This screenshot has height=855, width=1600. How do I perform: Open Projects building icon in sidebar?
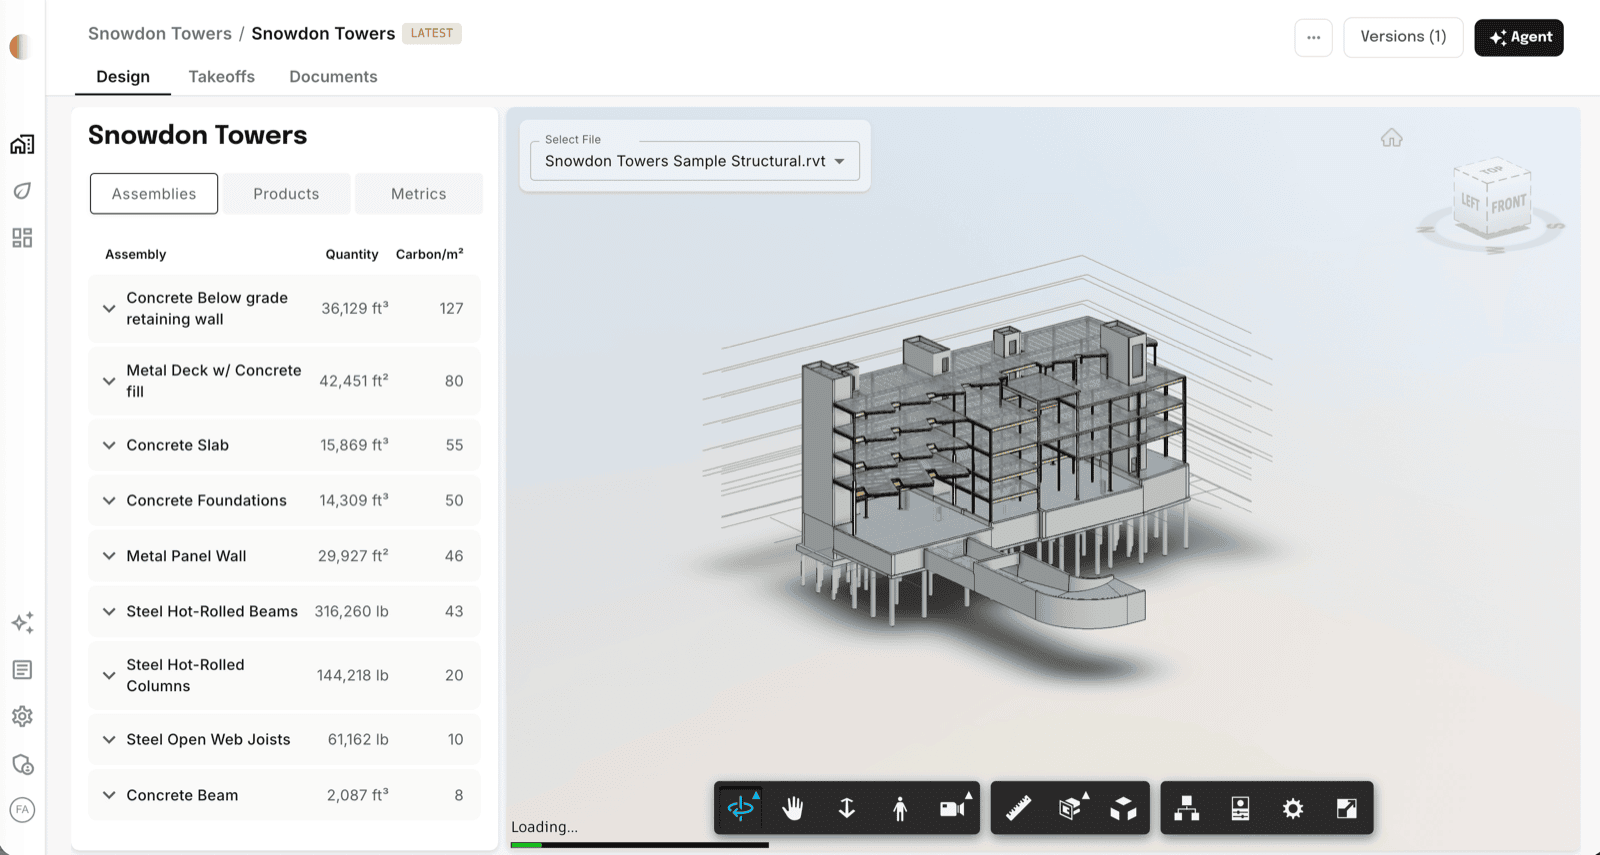[22, 144]
